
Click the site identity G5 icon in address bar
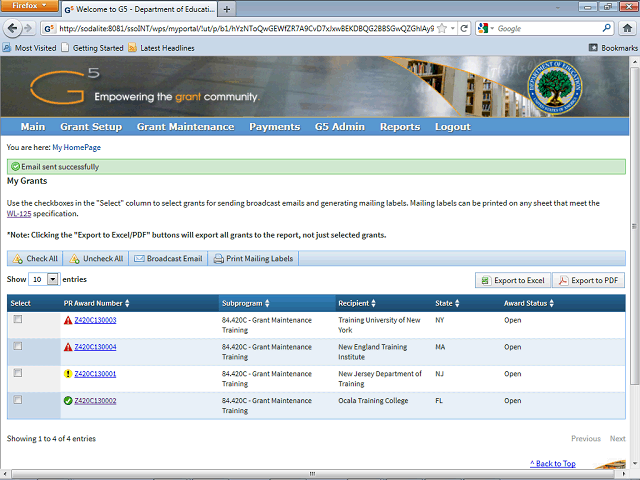pyautogui.click(x=49, y=28)
